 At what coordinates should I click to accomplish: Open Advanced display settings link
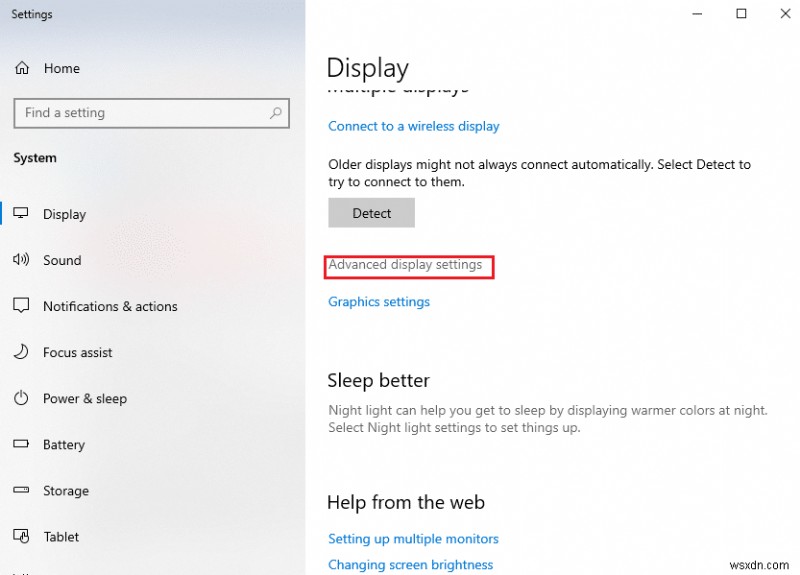click(x=405, y=265)
